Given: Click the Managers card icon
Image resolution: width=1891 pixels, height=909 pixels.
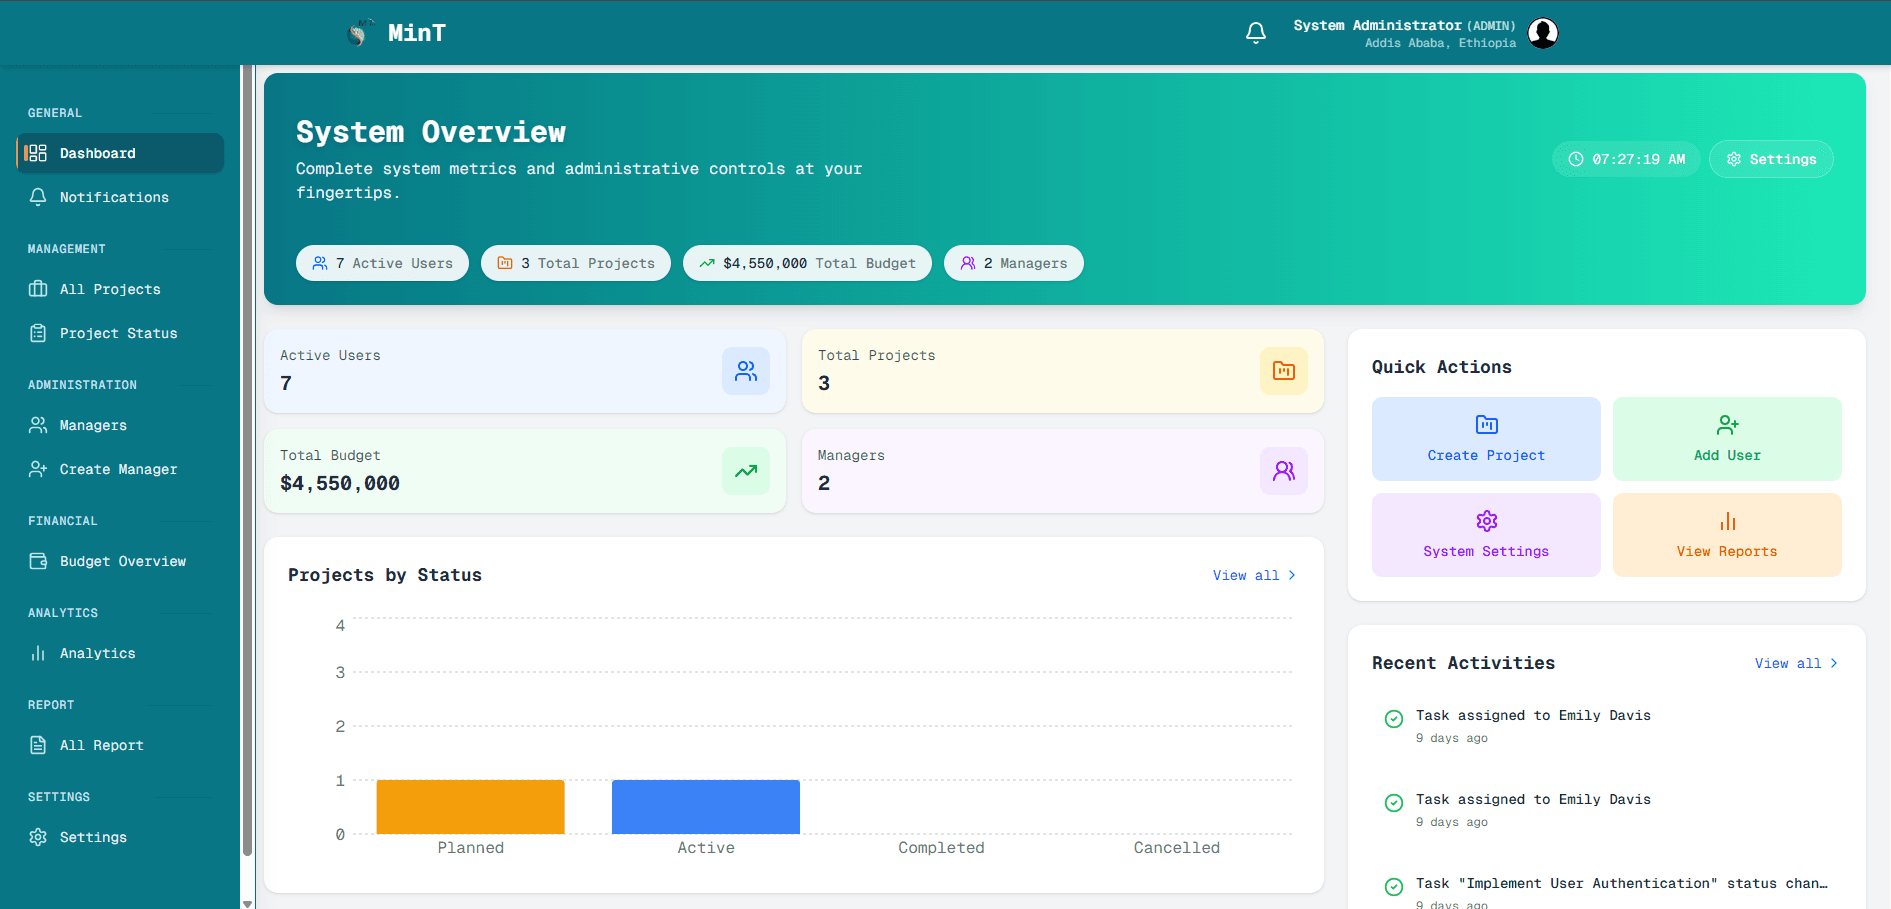Looking at the screenshot, I should pos(1283,471).
